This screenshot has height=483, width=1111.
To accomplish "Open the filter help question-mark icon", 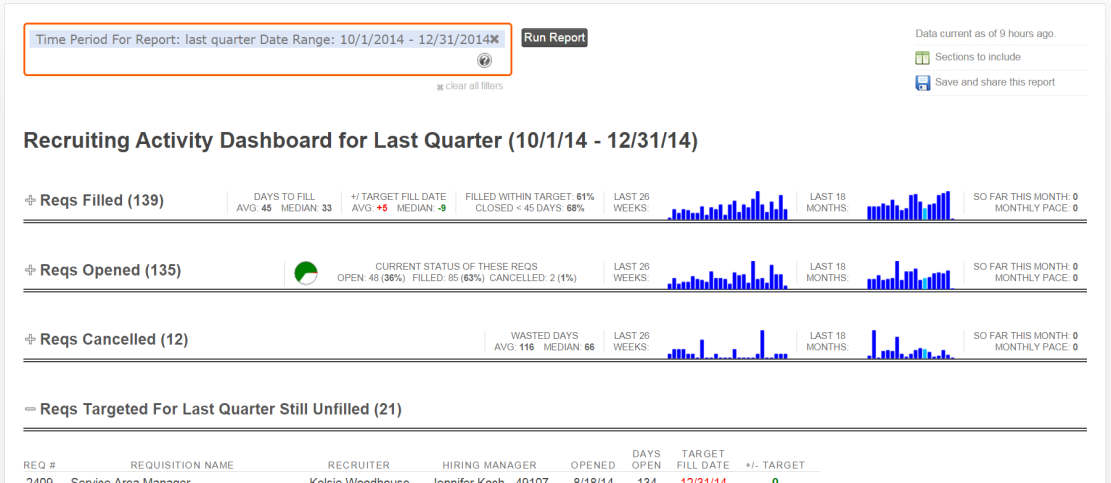I will click(x=485, y=61).
